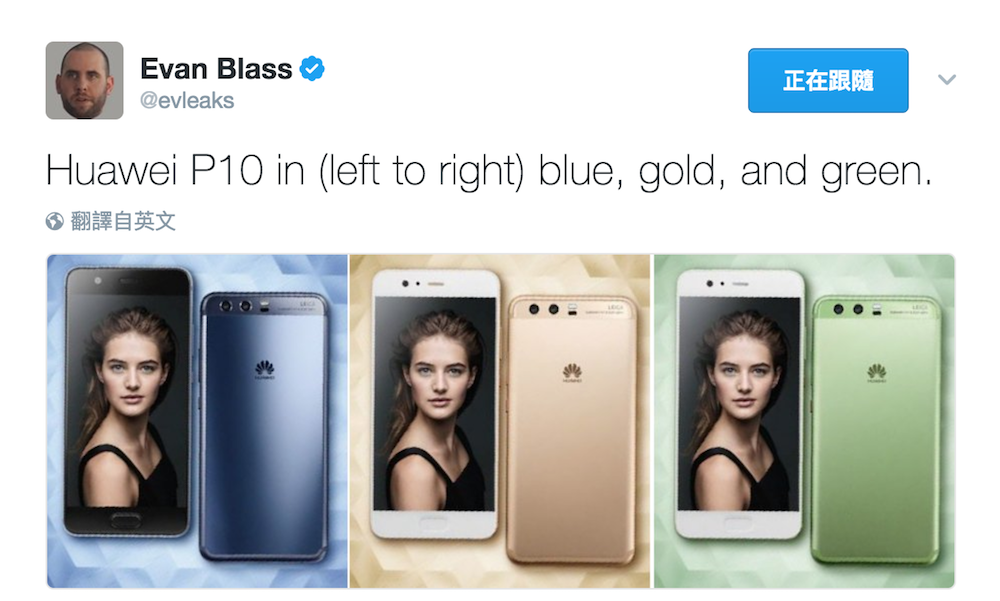This screenshot has height=601, width=1000.
Task: Click the globe icon next to 翻譯自英文
Action: tap(55, 221)
